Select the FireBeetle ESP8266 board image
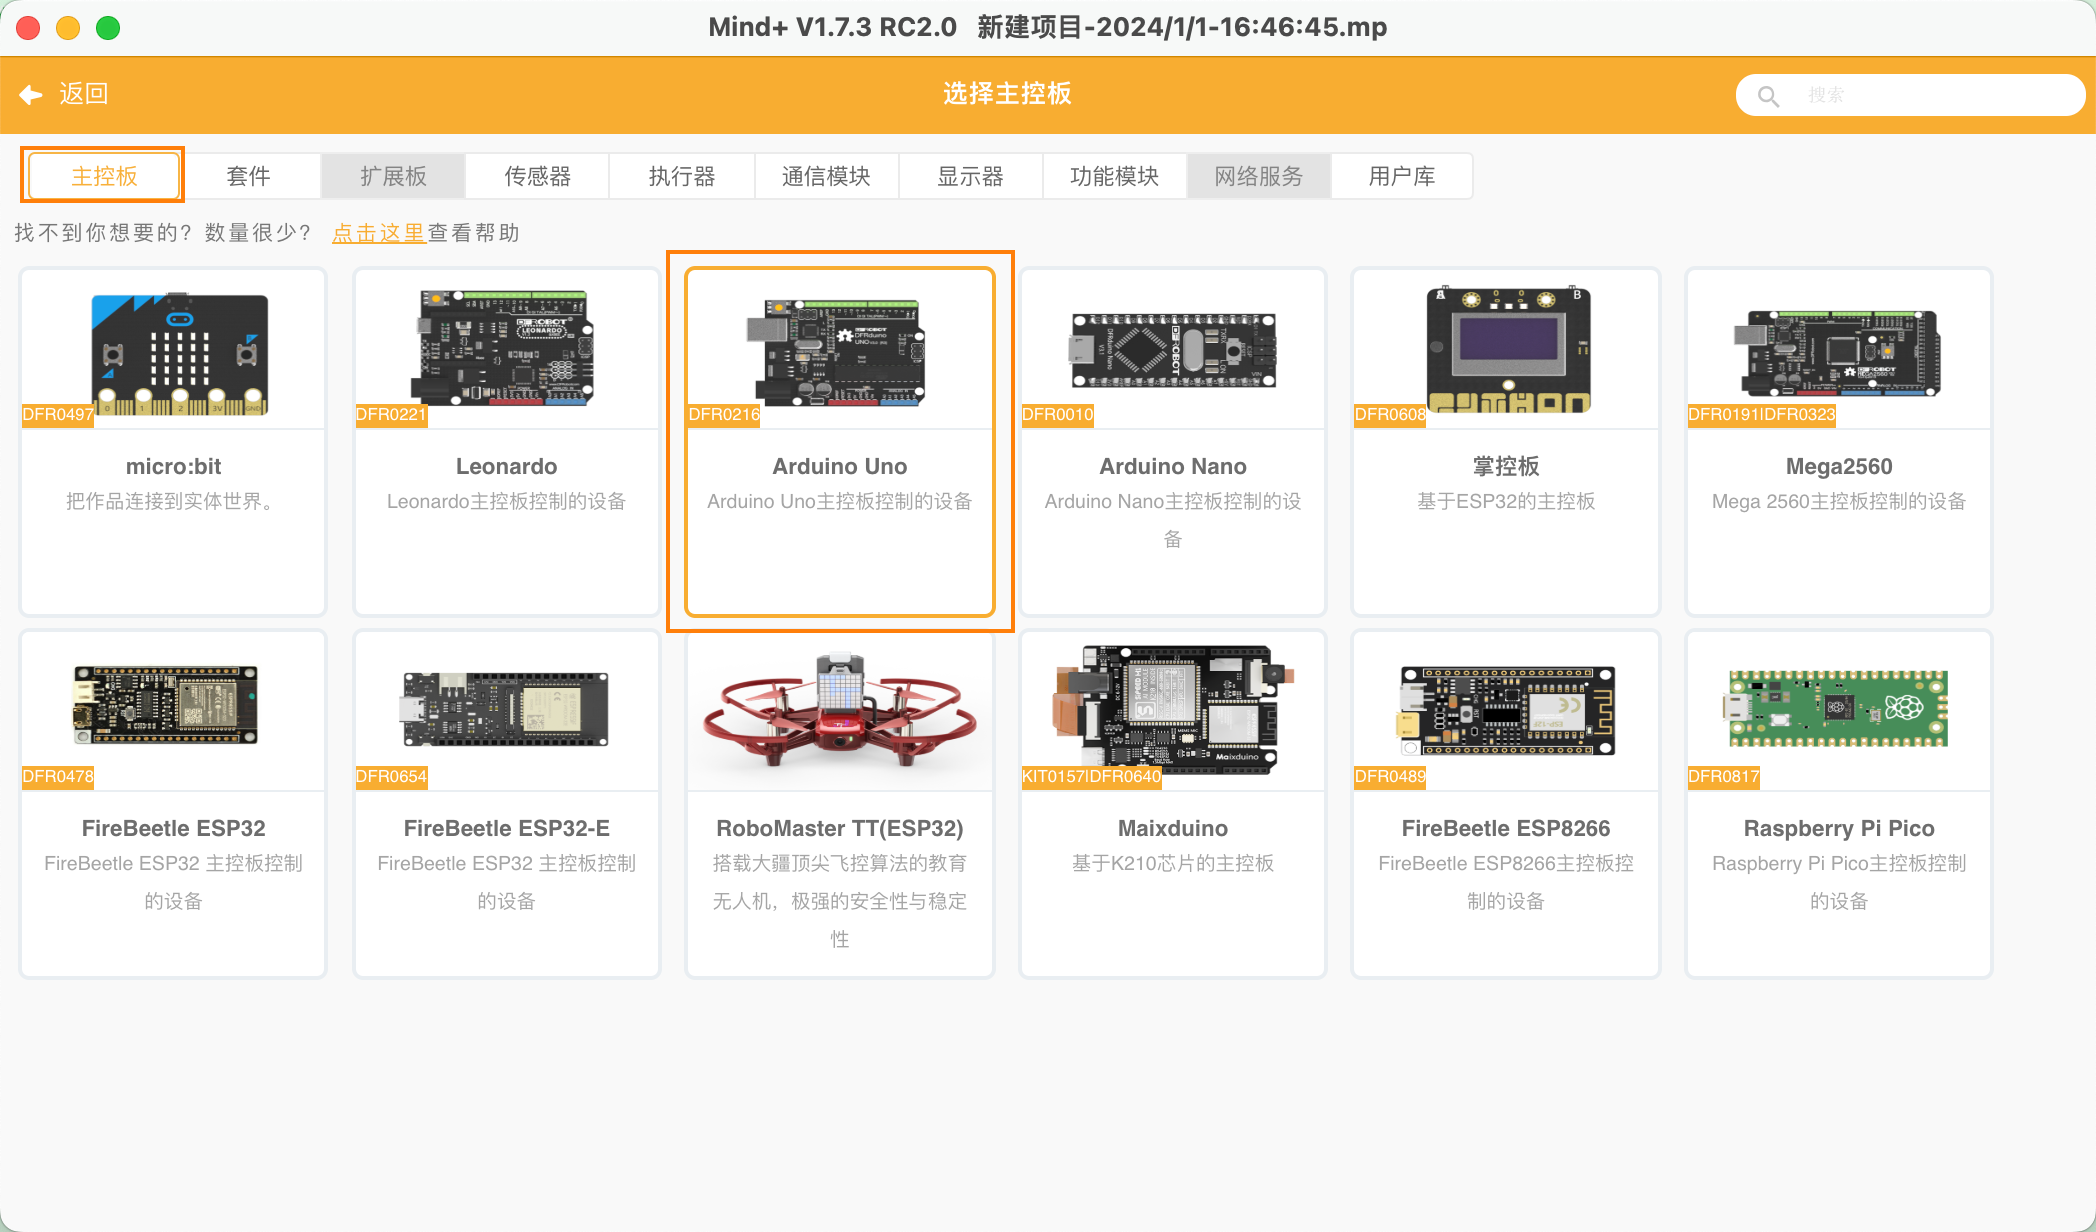Screen dimensions: 2096x1232 pyautogui.click(x=1506, y=710)
